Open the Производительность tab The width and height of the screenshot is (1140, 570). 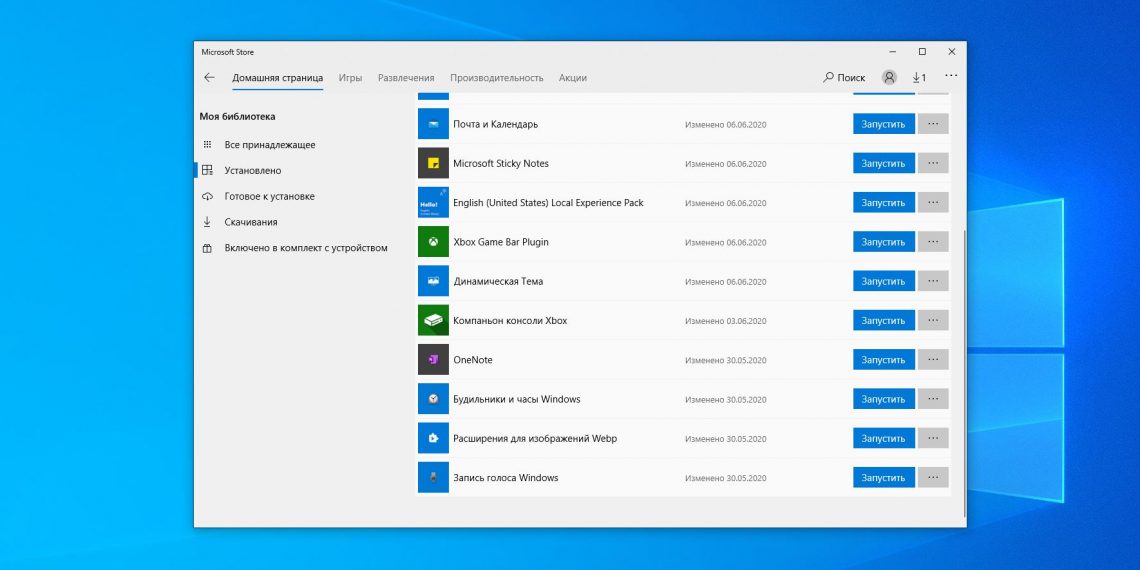point(496,78)
